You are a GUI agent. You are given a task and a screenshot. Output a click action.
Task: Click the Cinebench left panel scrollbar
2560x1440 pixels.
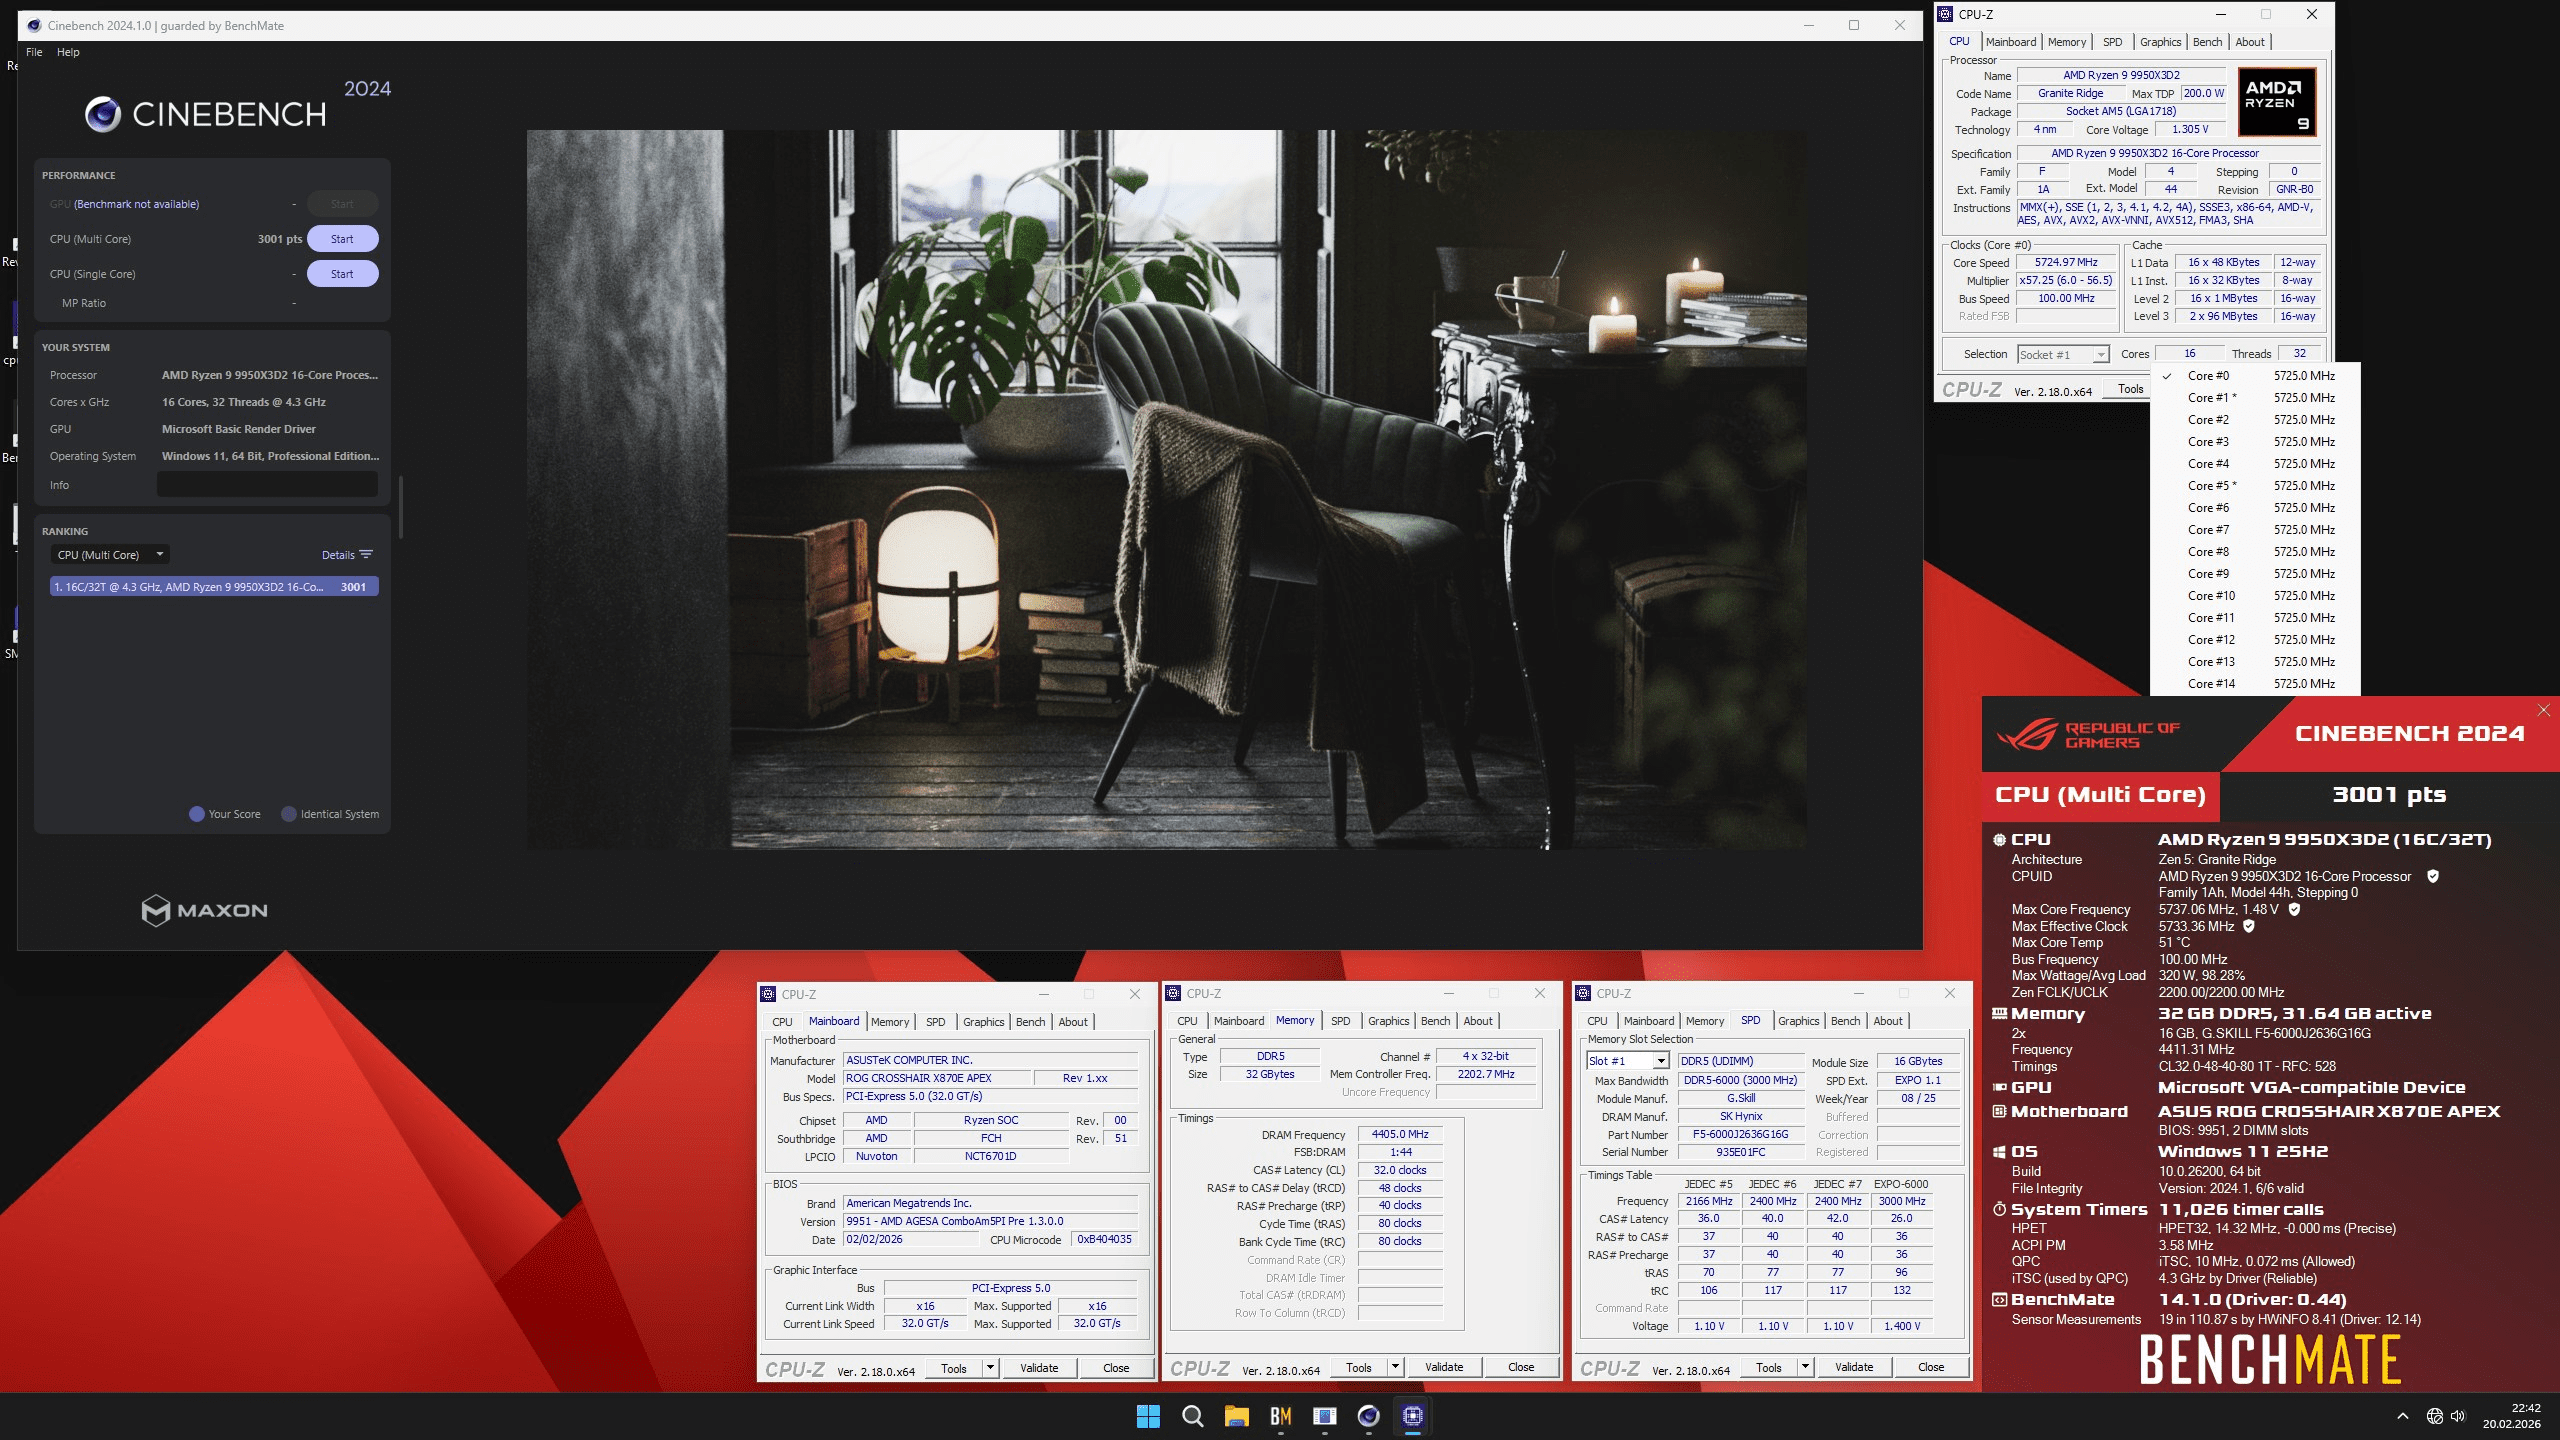point(400,507)
